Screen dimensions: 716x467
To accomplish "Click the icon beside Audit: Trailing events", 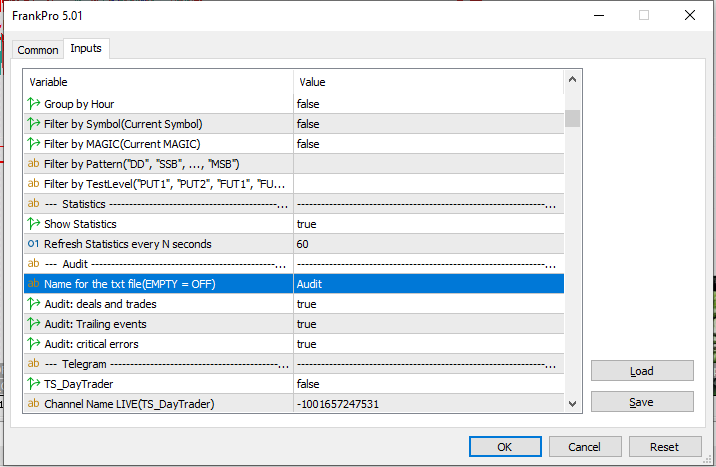I will (33, 324).
